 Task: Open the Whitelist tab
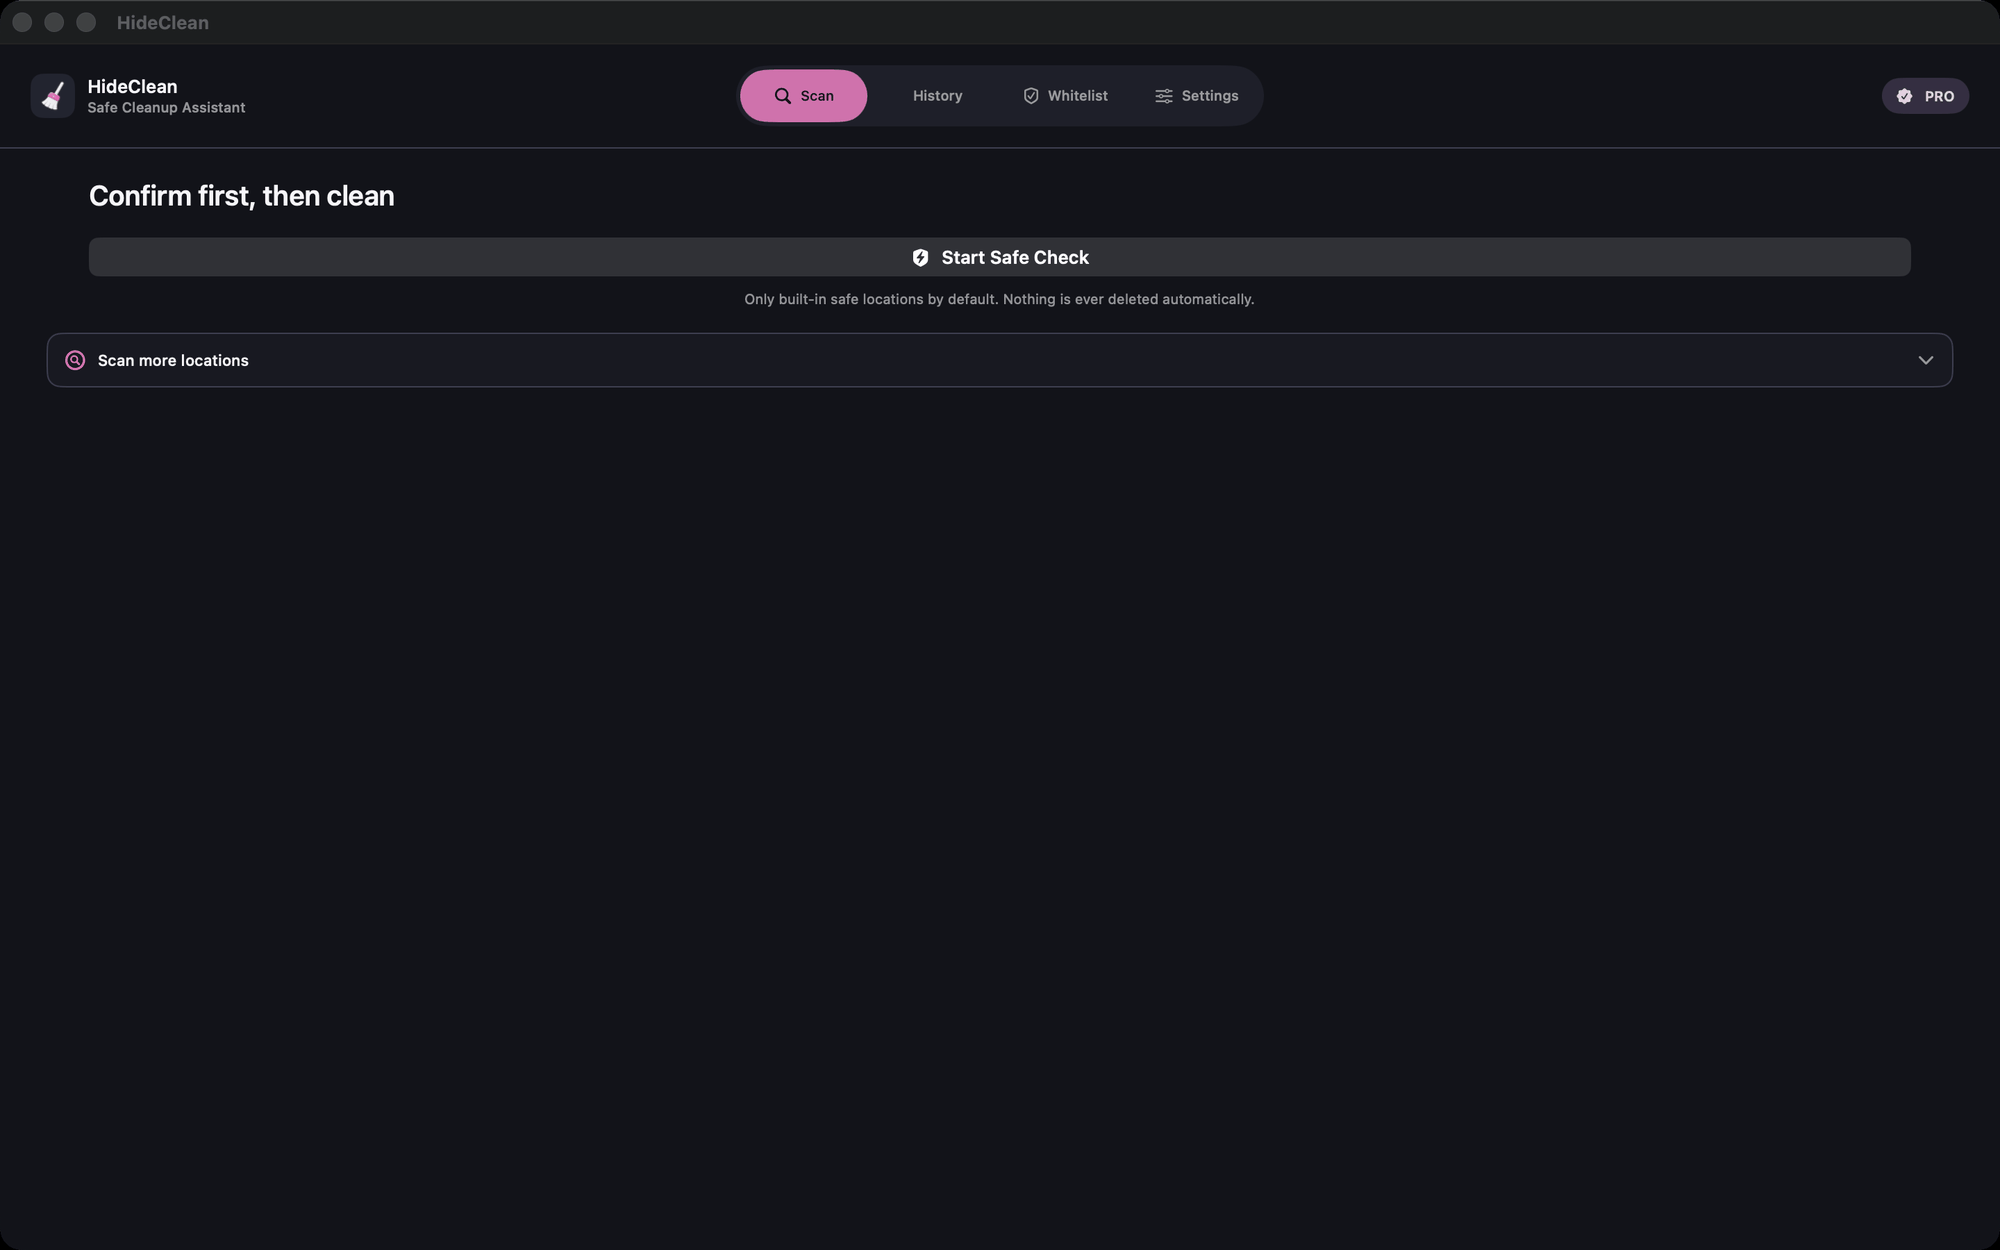1065,96
